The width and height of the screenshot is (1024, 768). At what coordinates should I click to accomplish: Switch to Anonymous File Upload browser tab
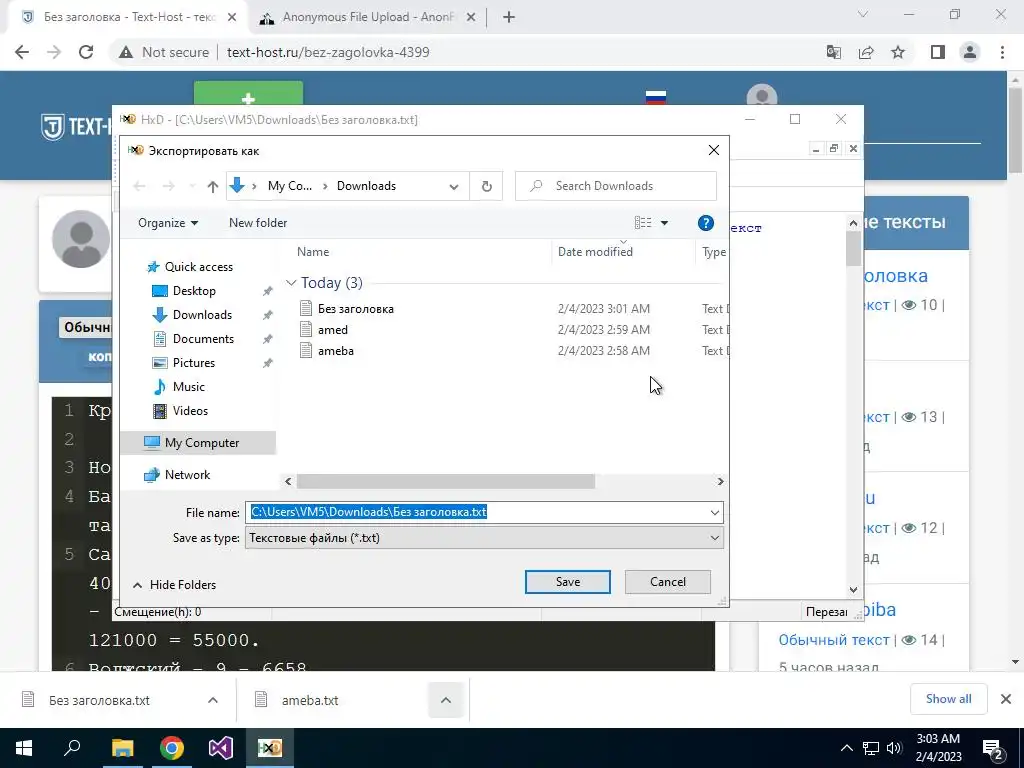pos(368,18)
